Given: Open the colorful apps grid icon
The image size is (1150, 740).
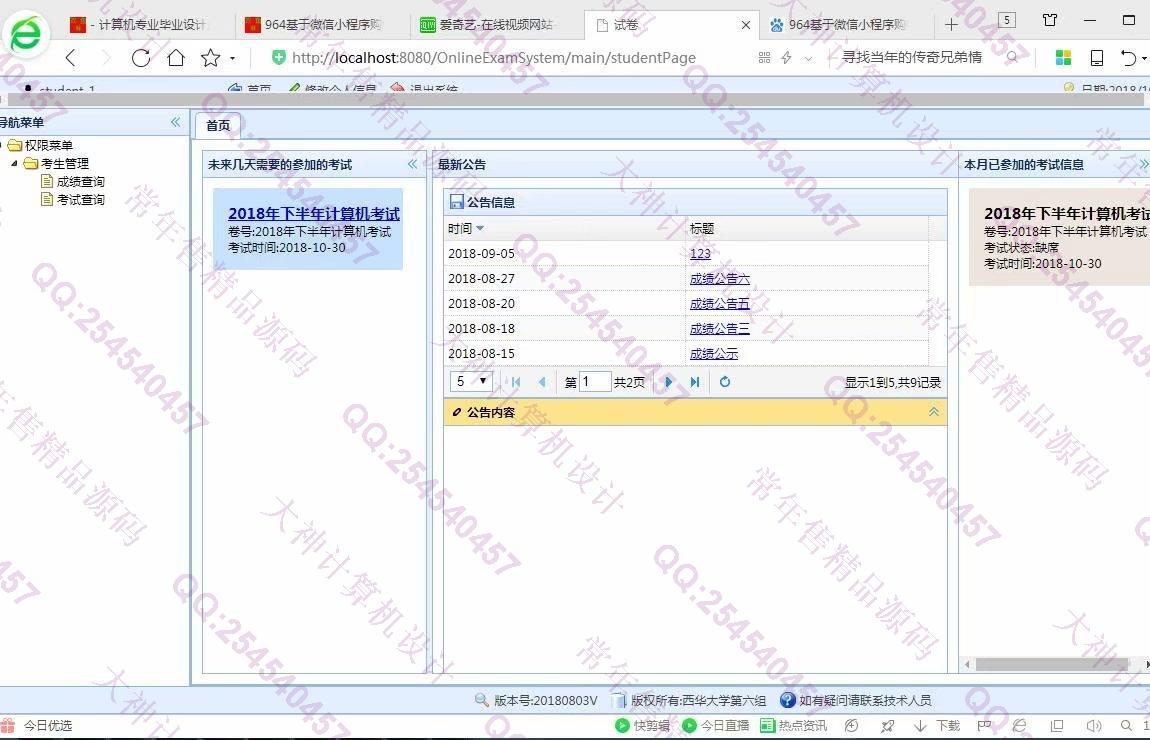Looking at the screenshot, I should (1063, 57).
